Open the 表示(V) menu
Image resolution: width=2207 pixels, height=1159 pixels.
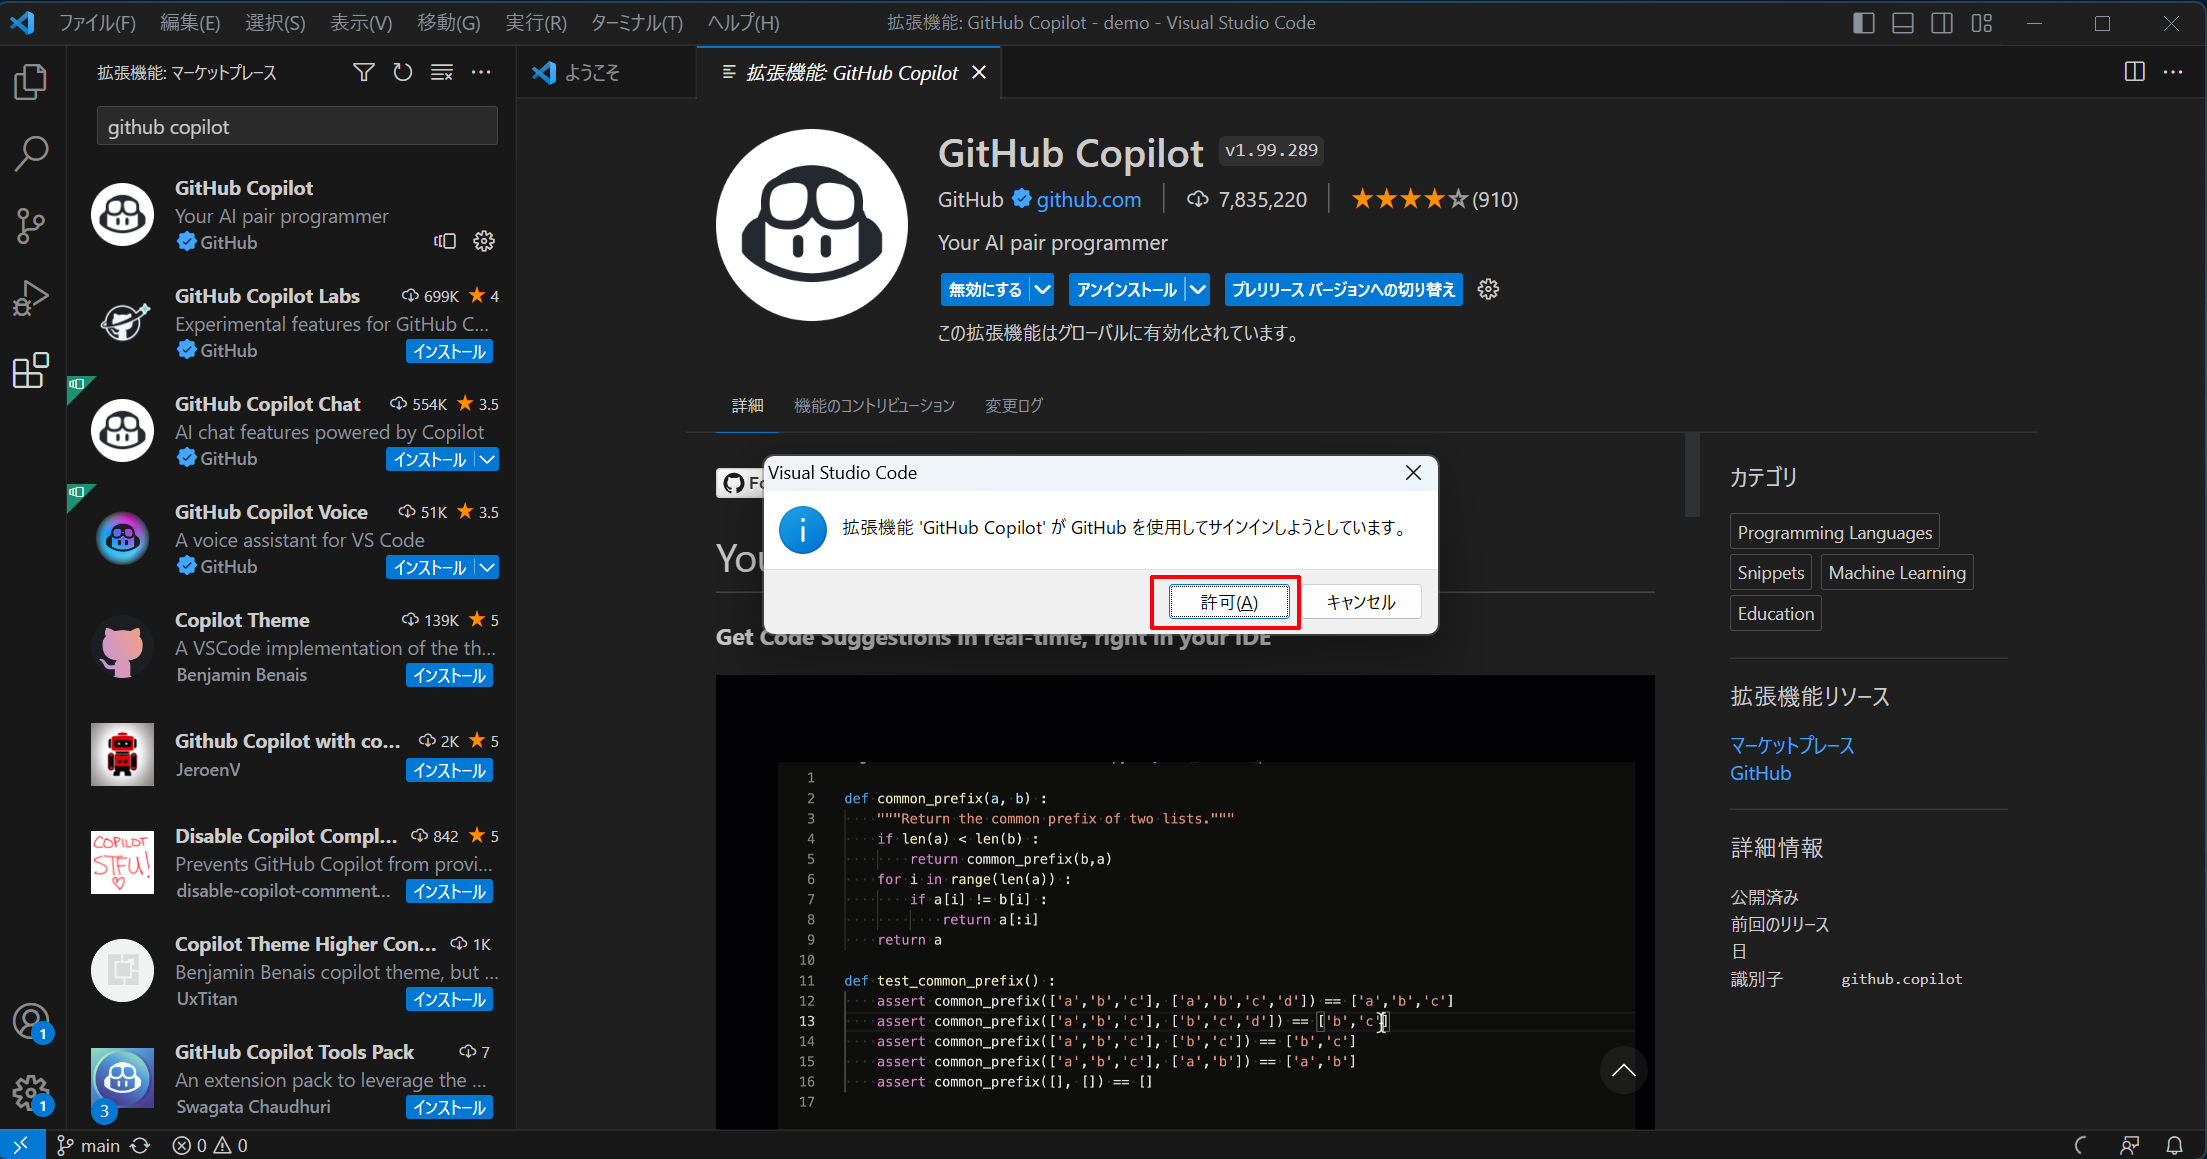361,23
